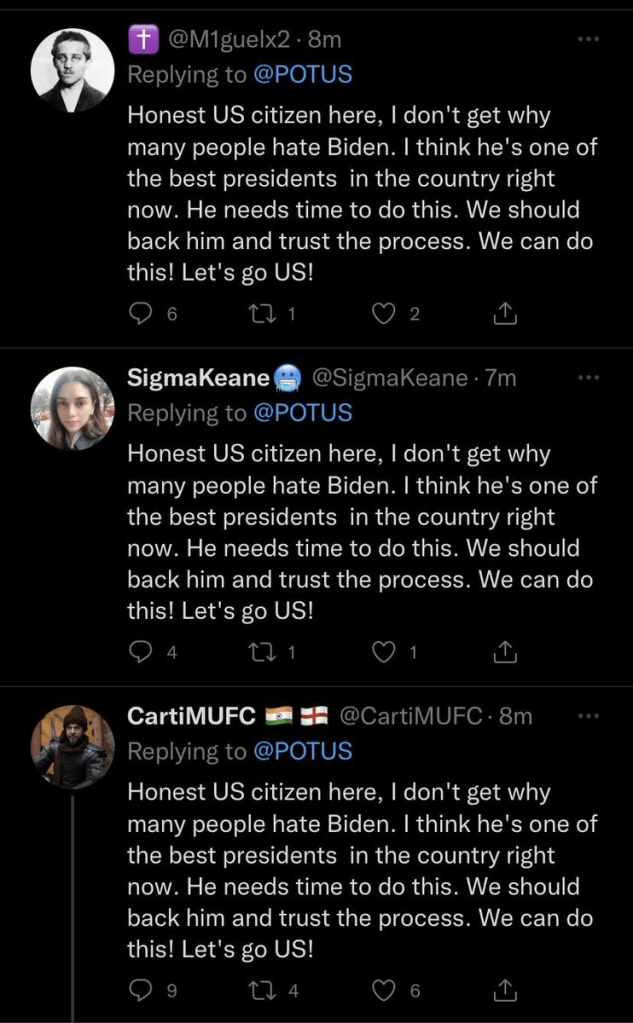
Task: Open more options for CartiMUFC tweet
Action: (589, 716)
